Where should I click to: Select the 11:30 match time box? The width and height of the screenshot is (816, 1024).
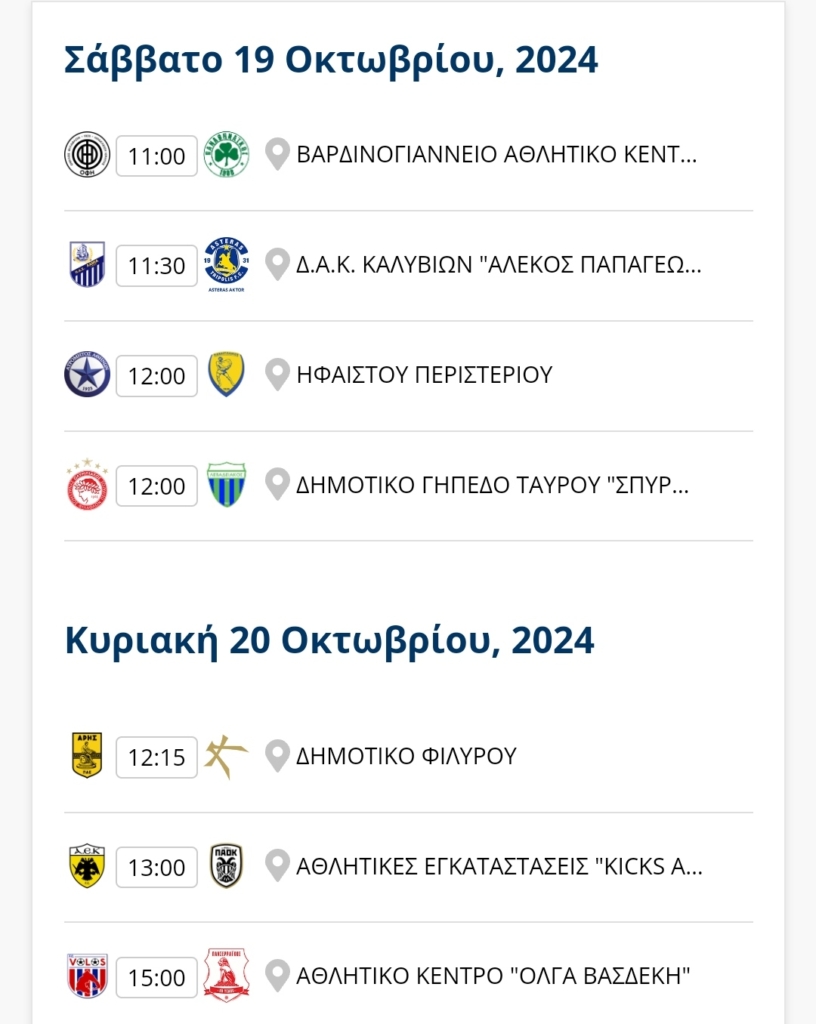point(157,266)
